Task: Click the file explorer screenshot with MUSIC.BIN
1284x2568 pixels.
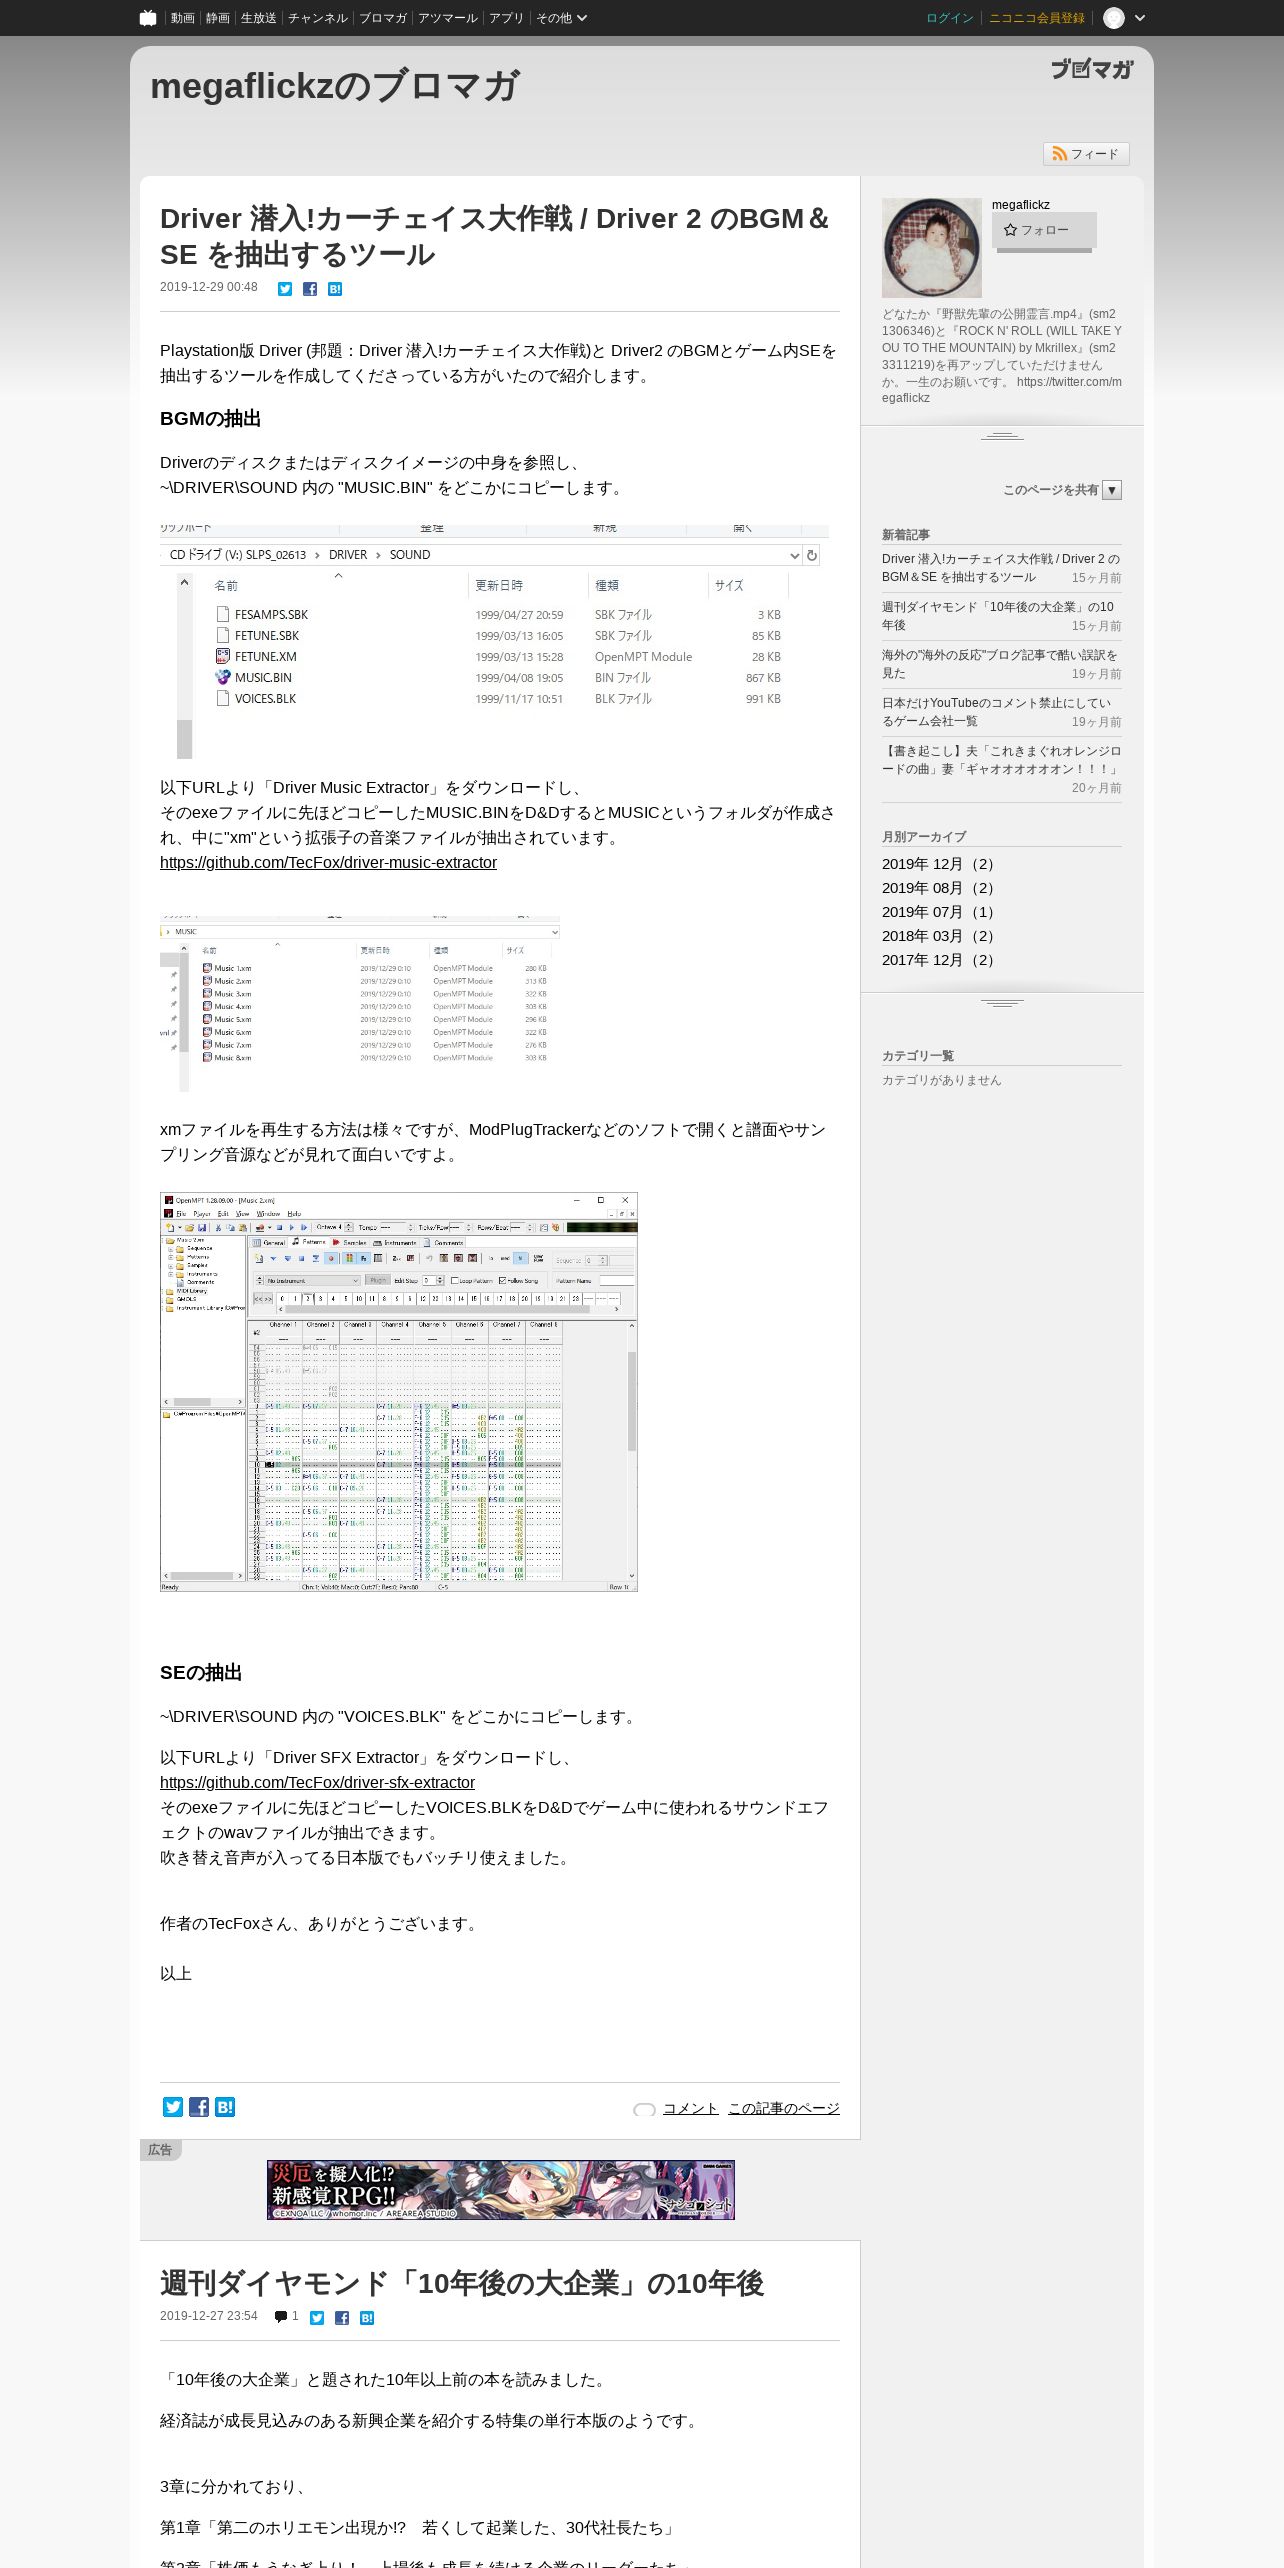Action: (x=494, y=642)
